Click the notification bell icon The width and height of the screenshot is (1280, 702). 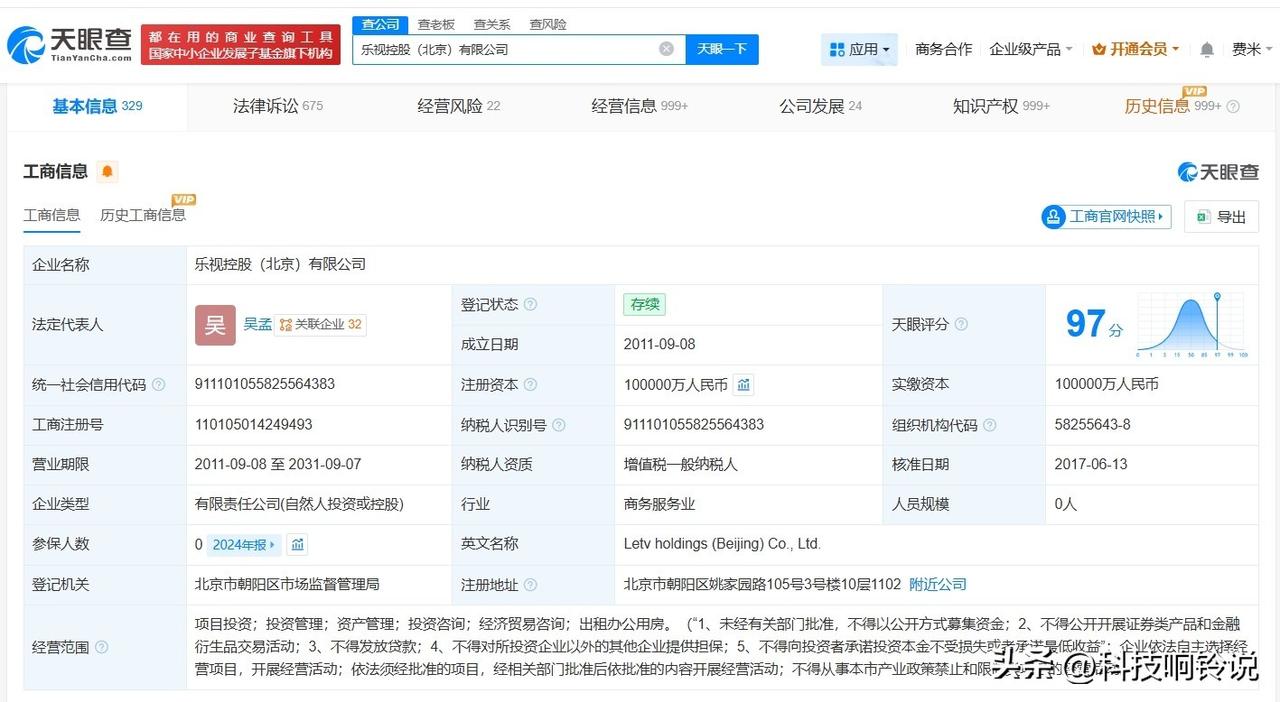(1207, 48)
